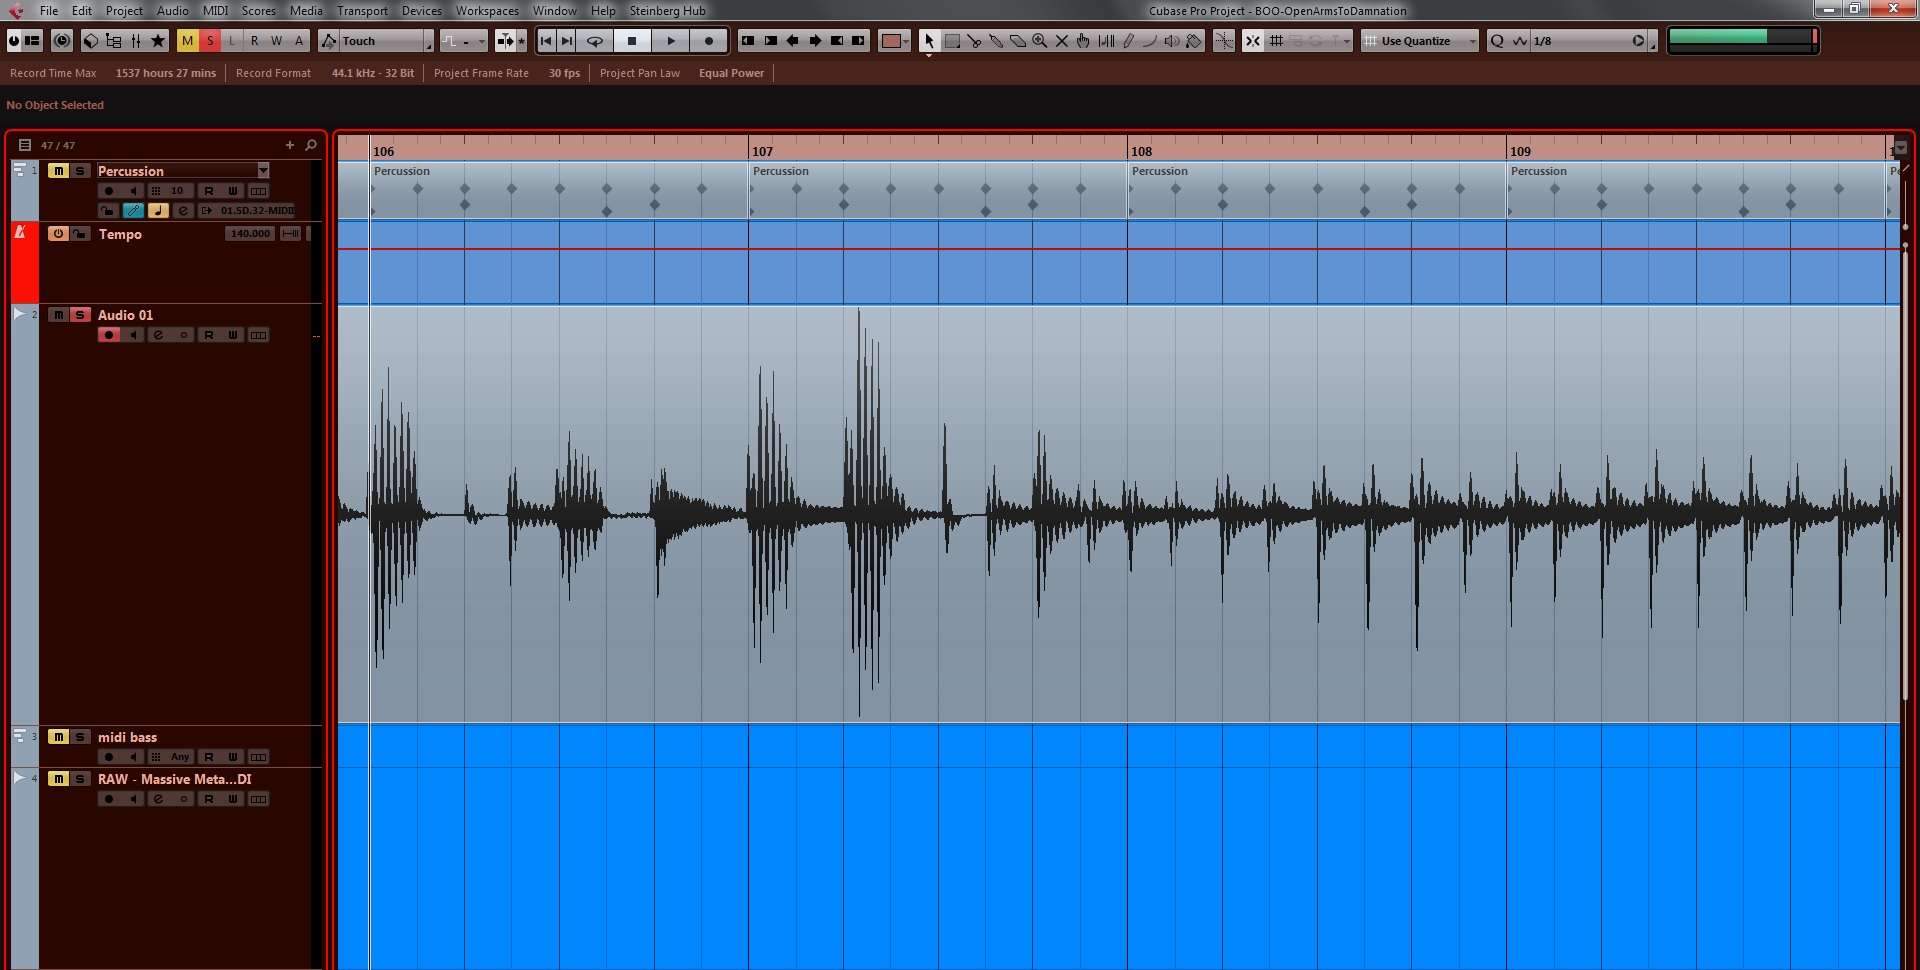Open the track search magnifier
This screenshot has height=970, width=1920.
tap(311, 145)
